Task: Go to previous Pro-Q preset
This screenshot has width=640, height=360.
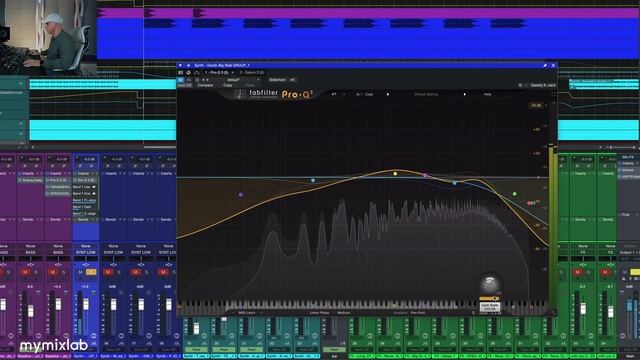Action: [387, 94]
